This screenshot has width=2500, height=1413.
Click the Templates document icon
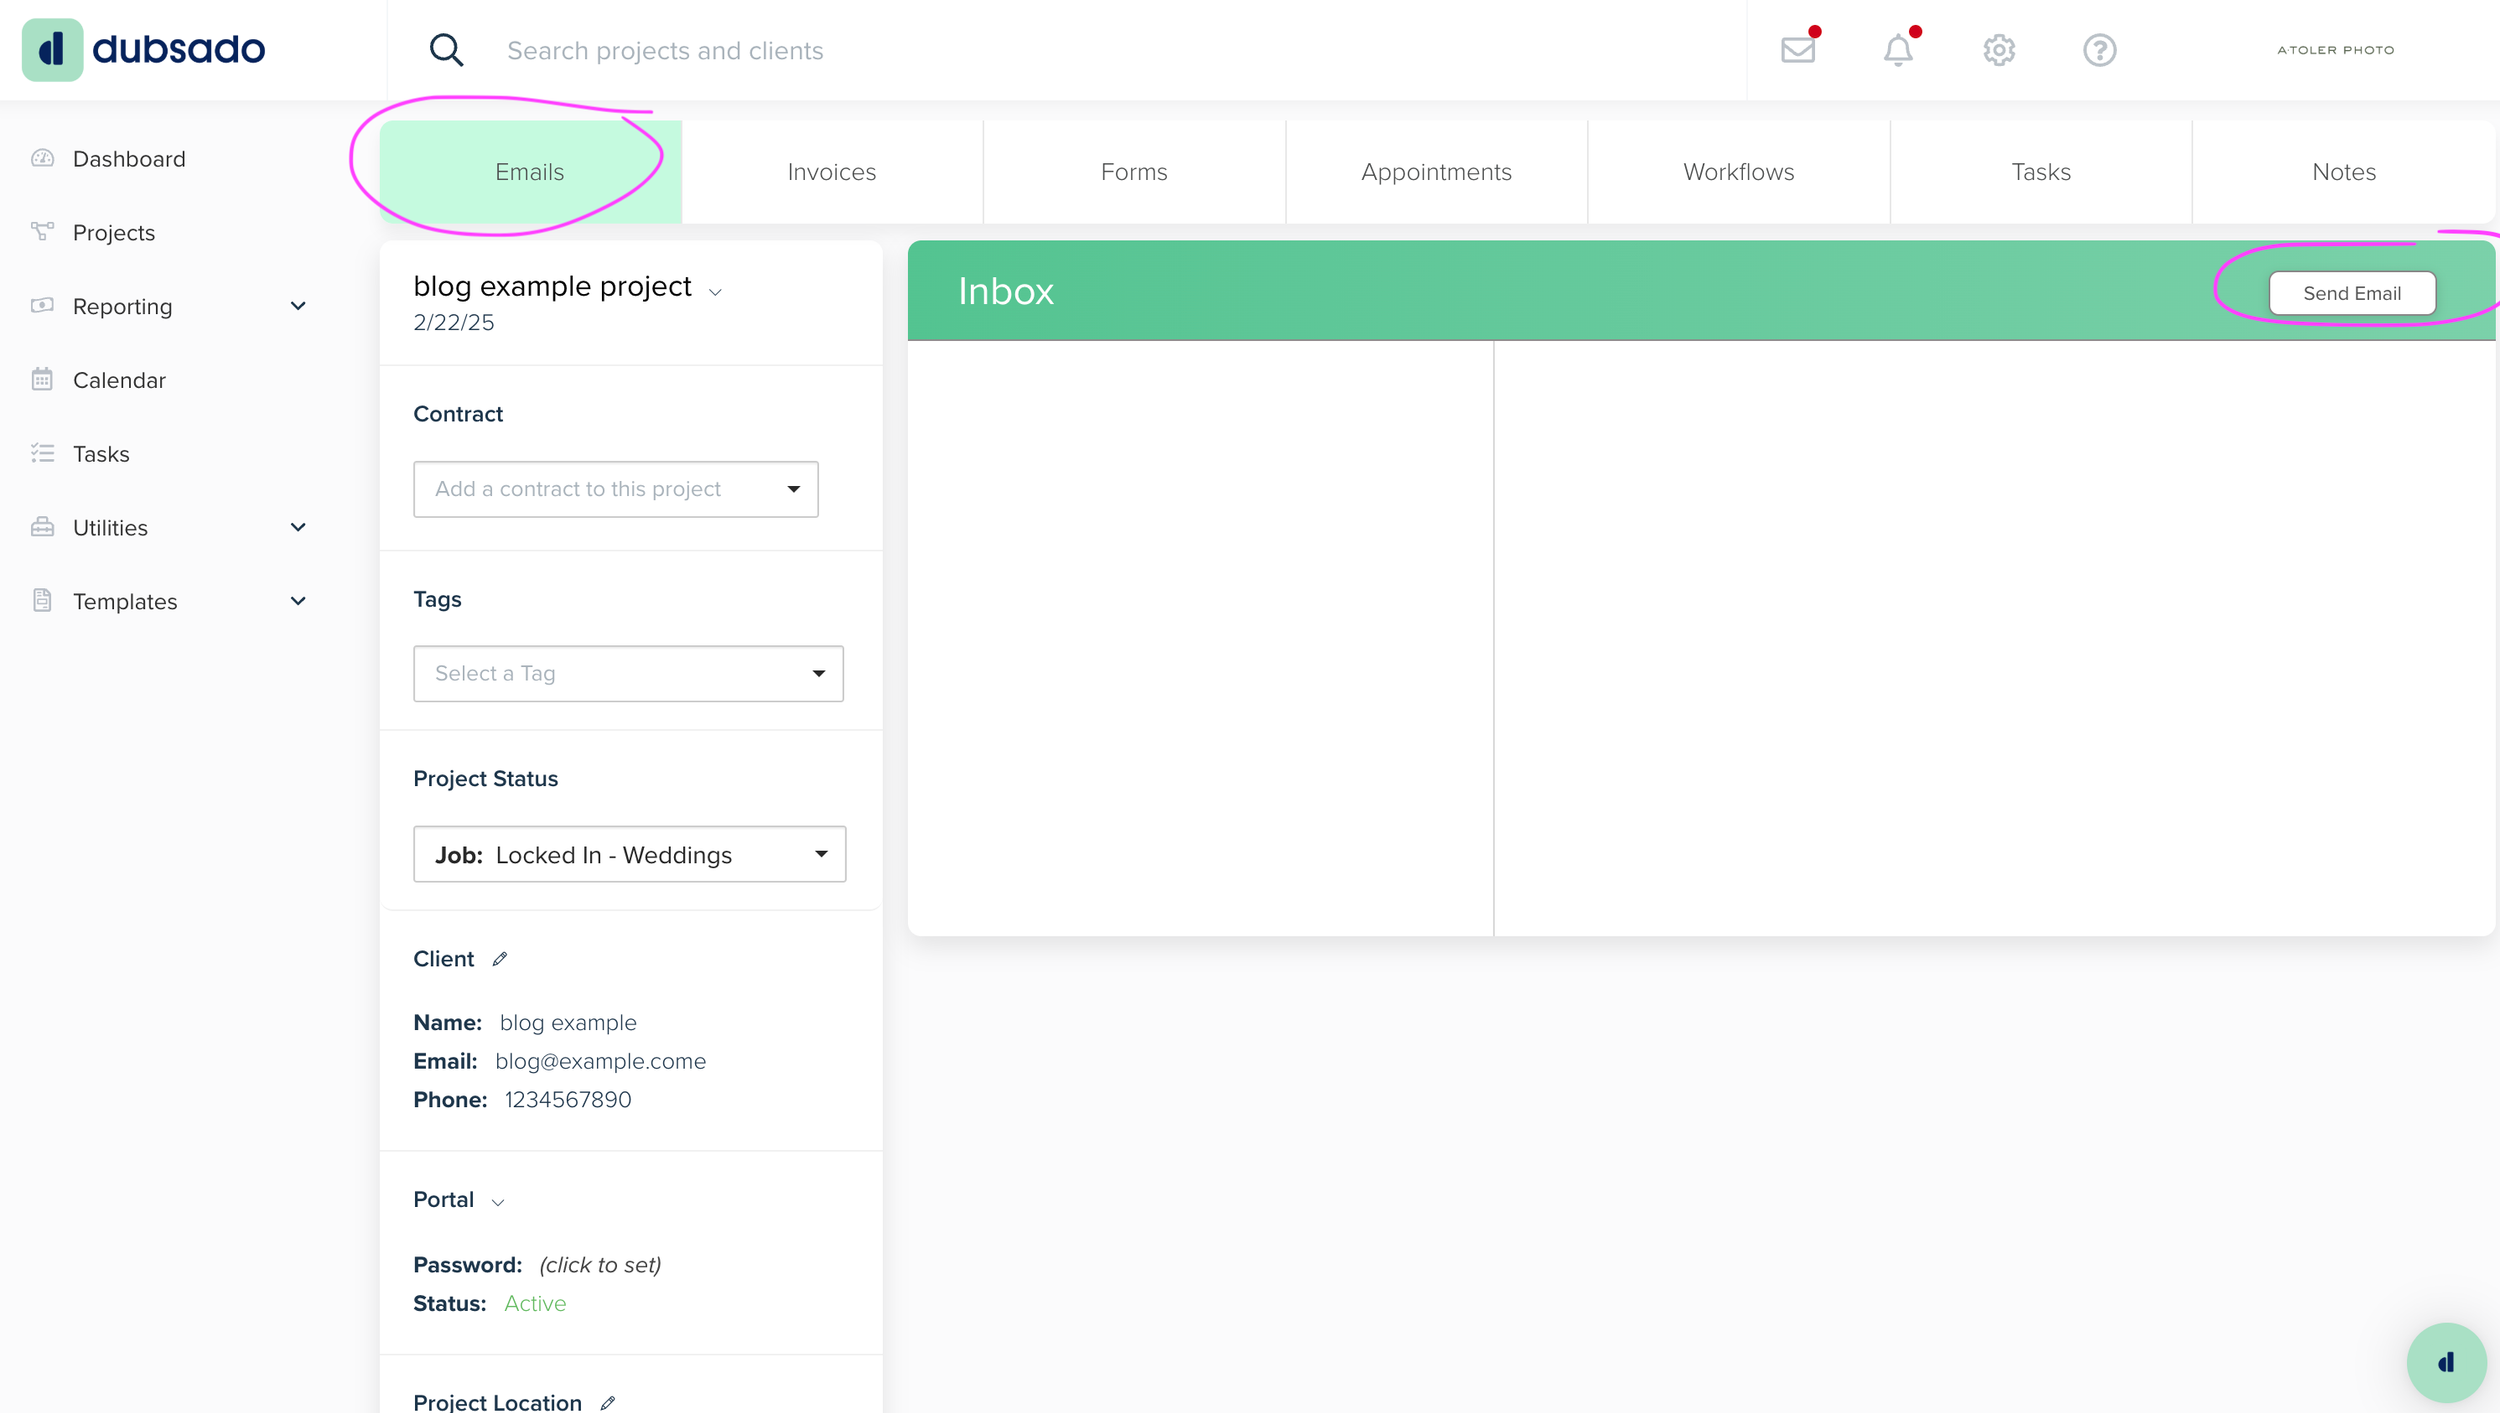[42, 600]
